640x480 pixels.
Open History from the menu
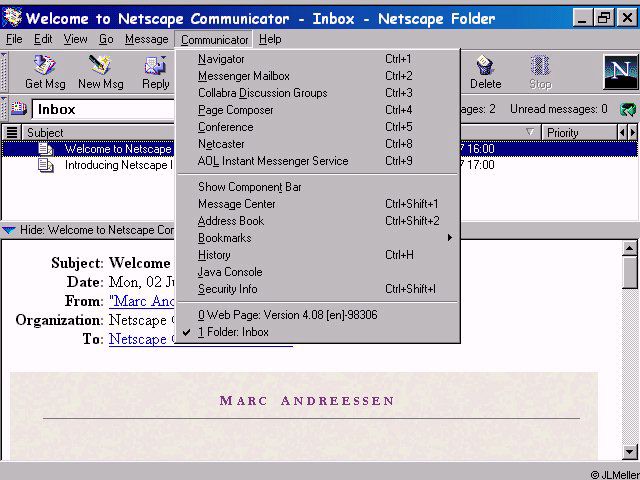tap(318, 255)
